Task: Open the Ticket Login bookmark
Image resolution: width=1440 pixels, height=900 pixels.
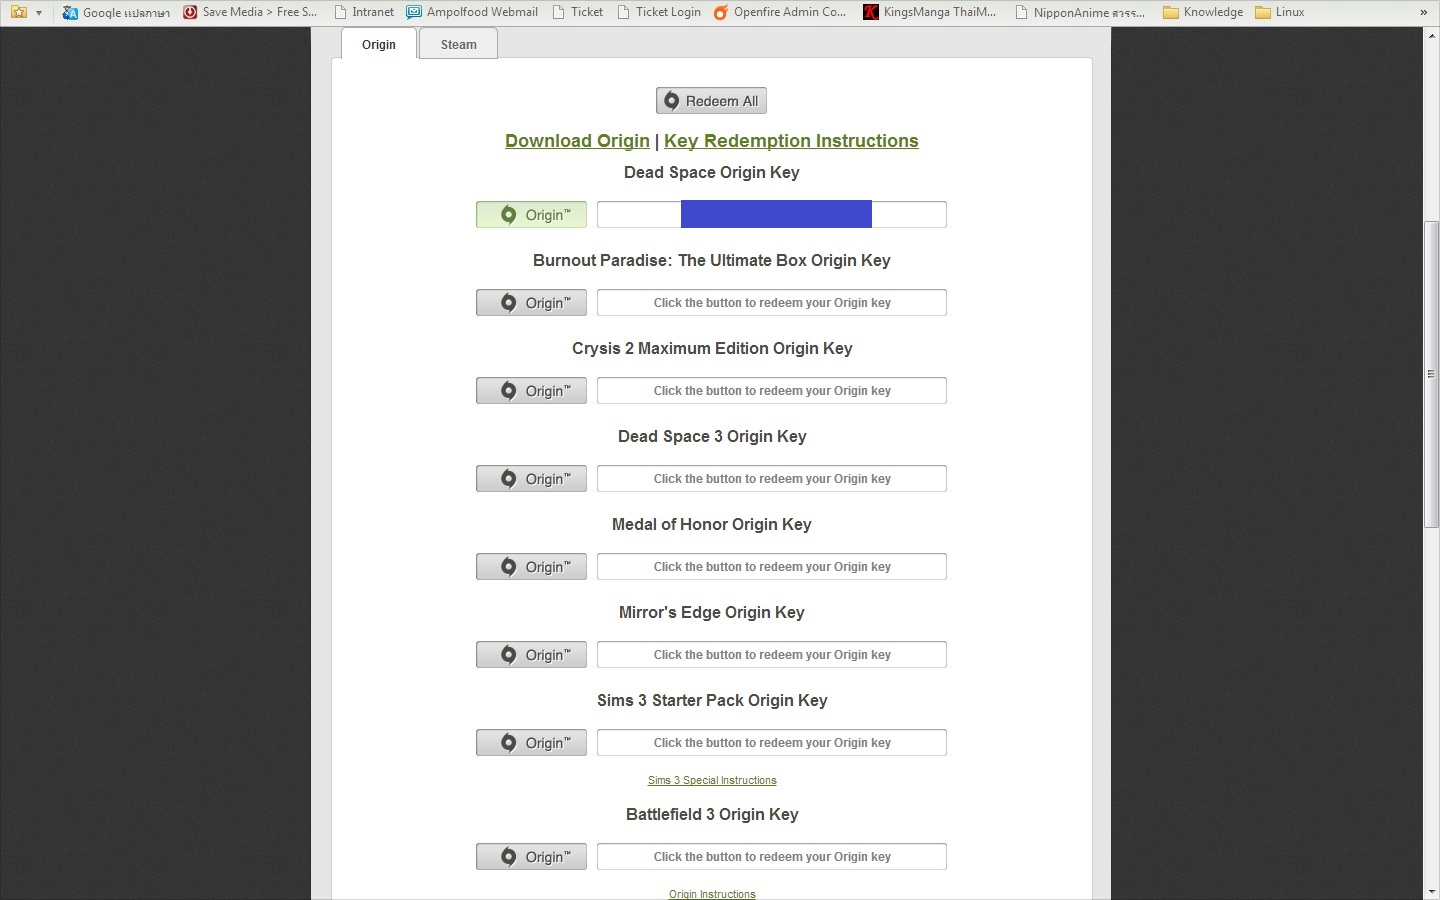Action: (659, 12)
